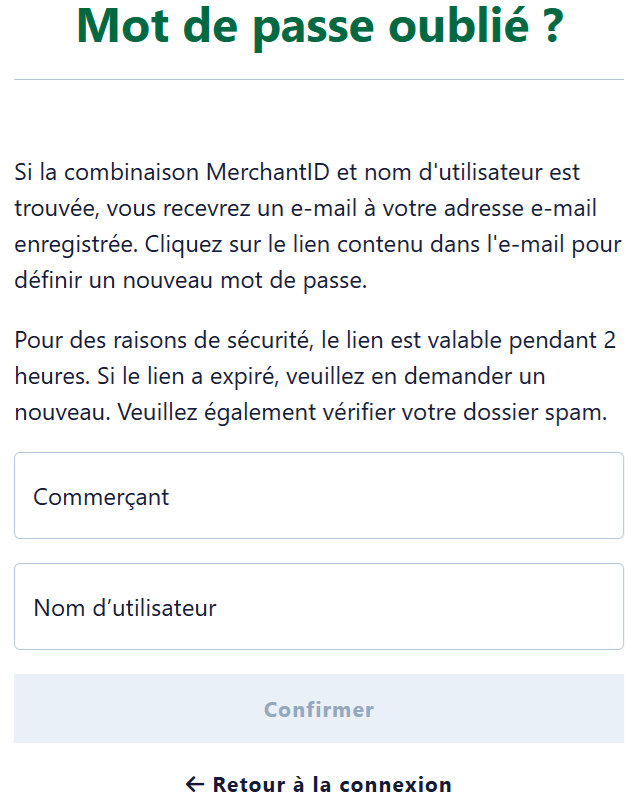Viewport: 644px width, 804px height.
Task: Click the right end of Commerçant field
Action: (600, 496)
